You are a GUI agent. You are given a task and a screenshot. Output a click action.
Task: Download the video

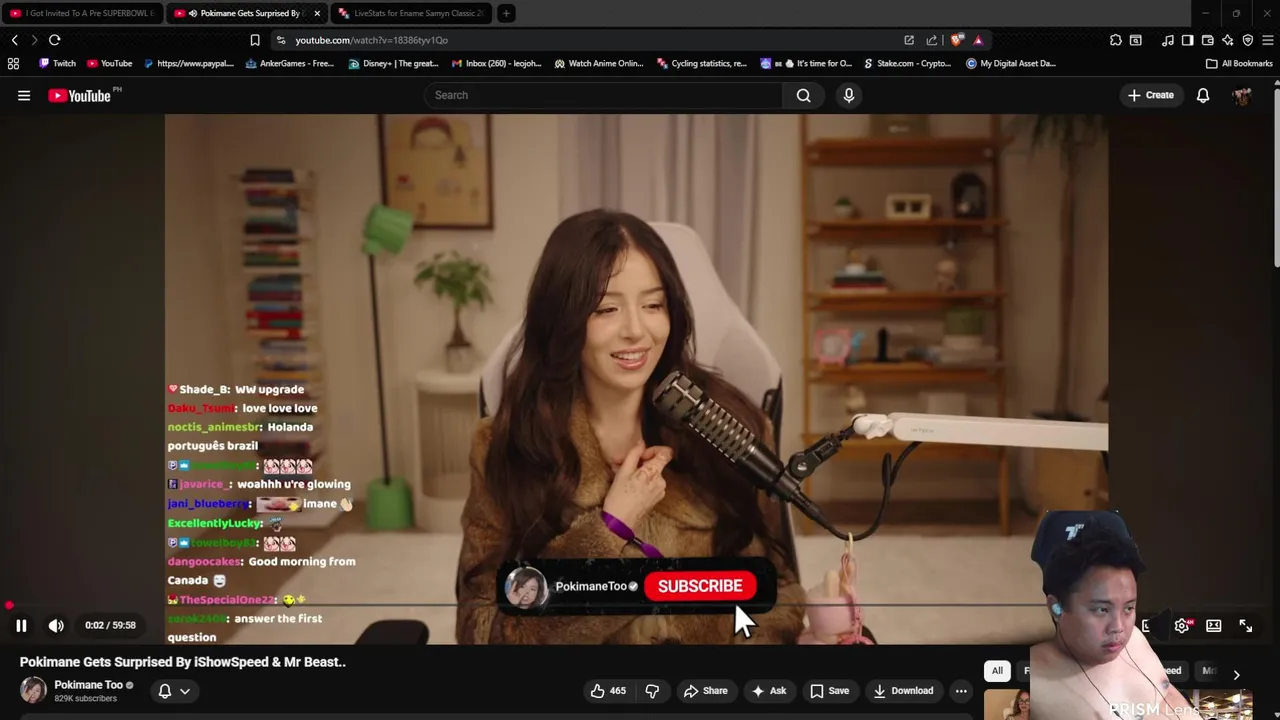pos(902,691)
